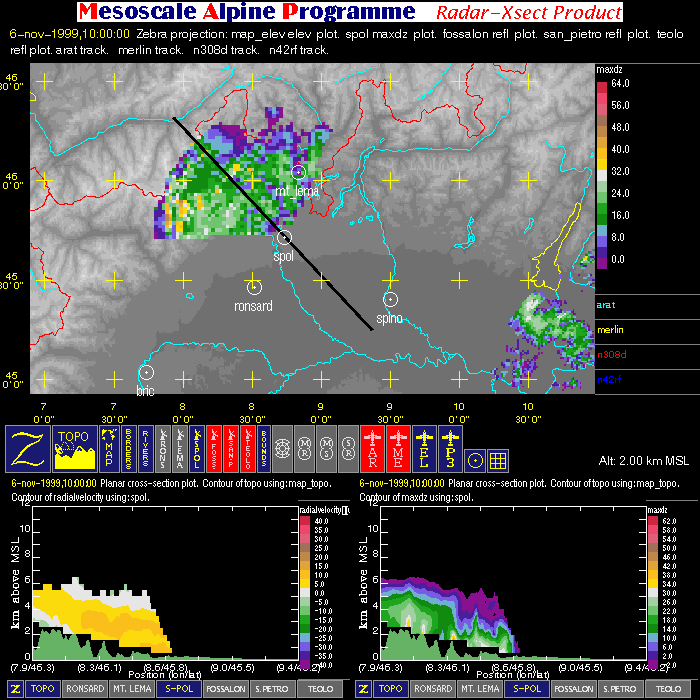
Task: Click the black cross-section line on map
Action: point(273,224)
